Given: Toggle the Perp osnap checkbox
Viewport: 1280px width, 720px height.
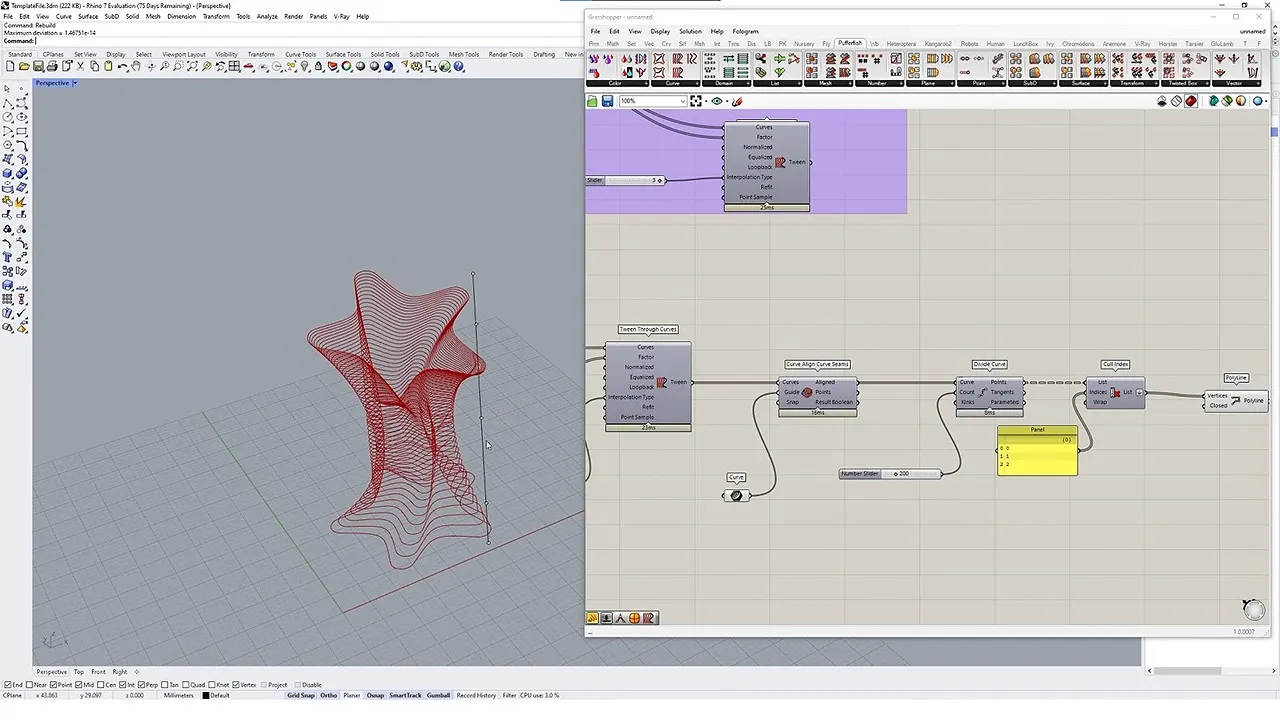Looking at the screenshot, I should coord(141,685).
